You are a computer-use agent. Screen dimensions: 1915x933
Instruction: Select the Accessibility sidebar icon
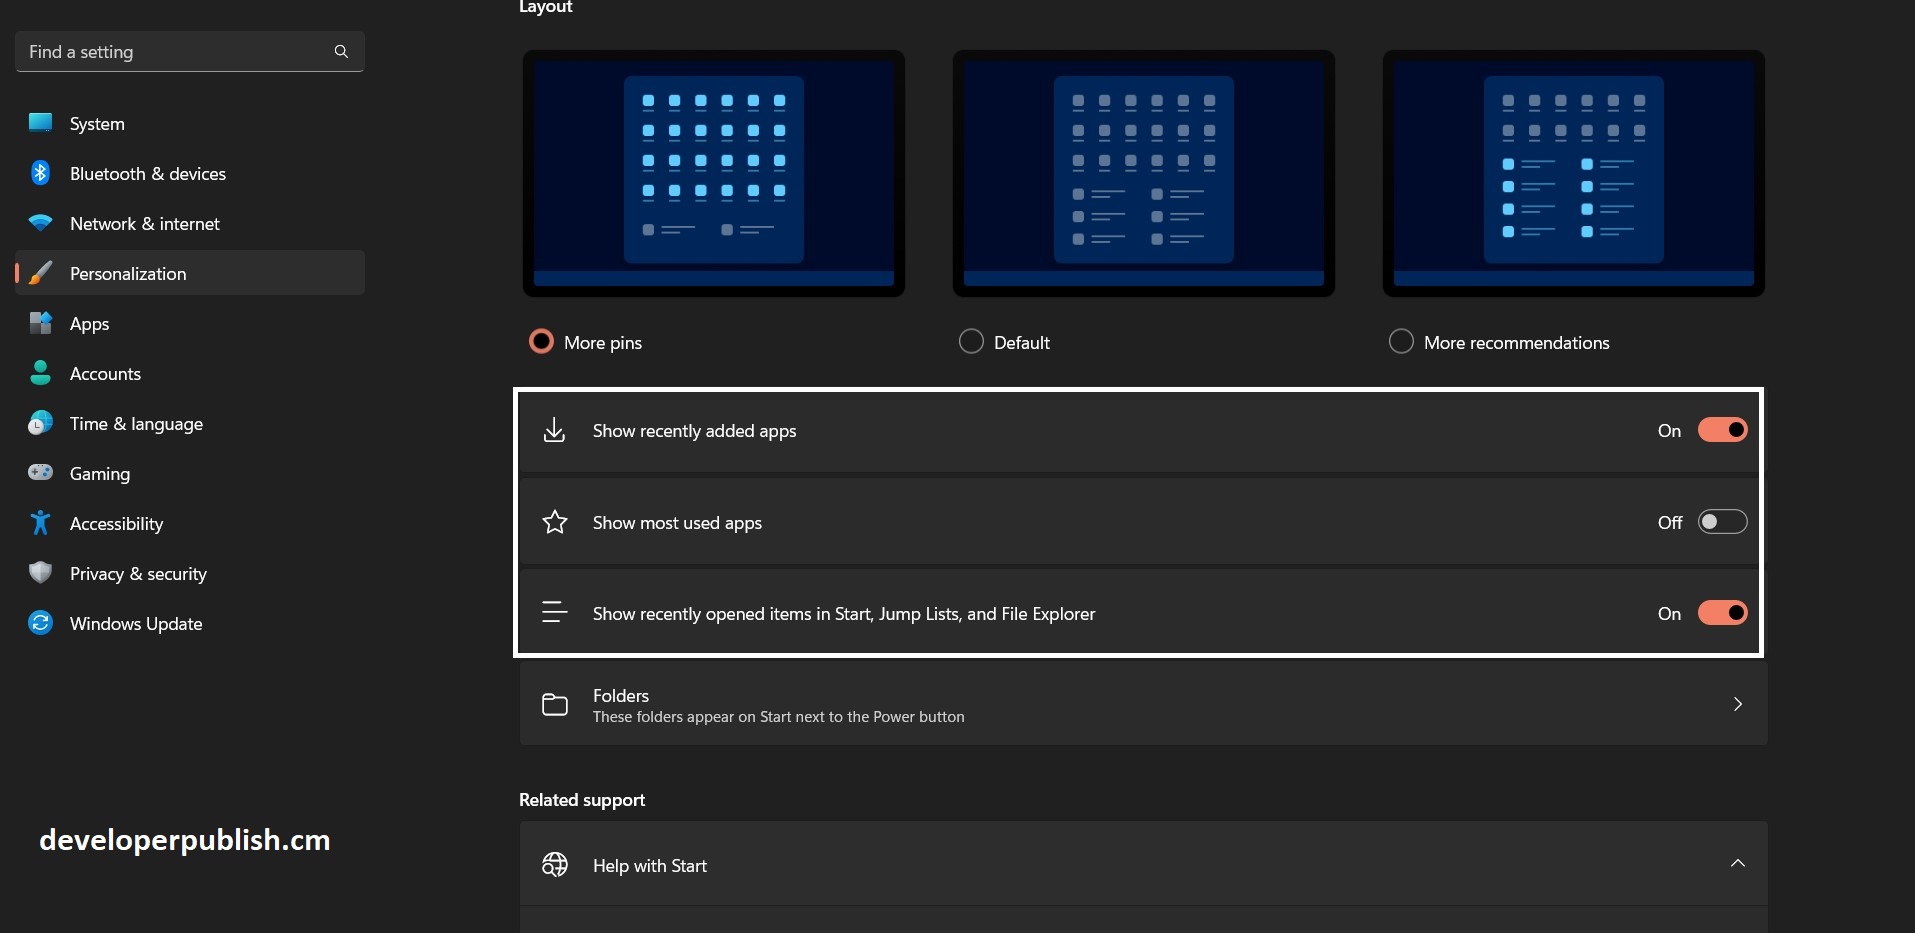coord(39,522)
